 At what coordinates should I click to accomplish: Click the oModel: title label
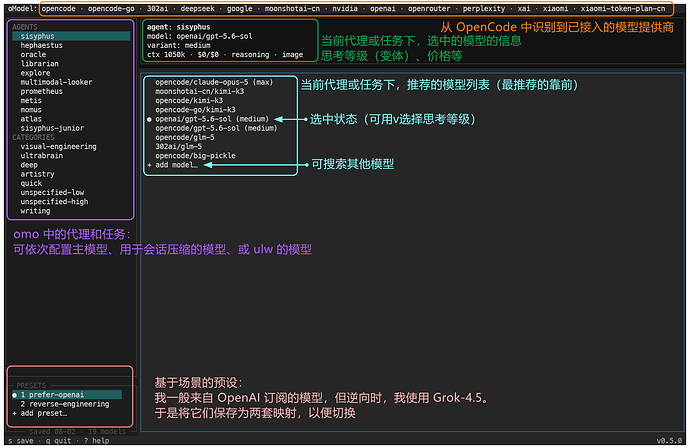pyautogui.click(x=22, y=9)
